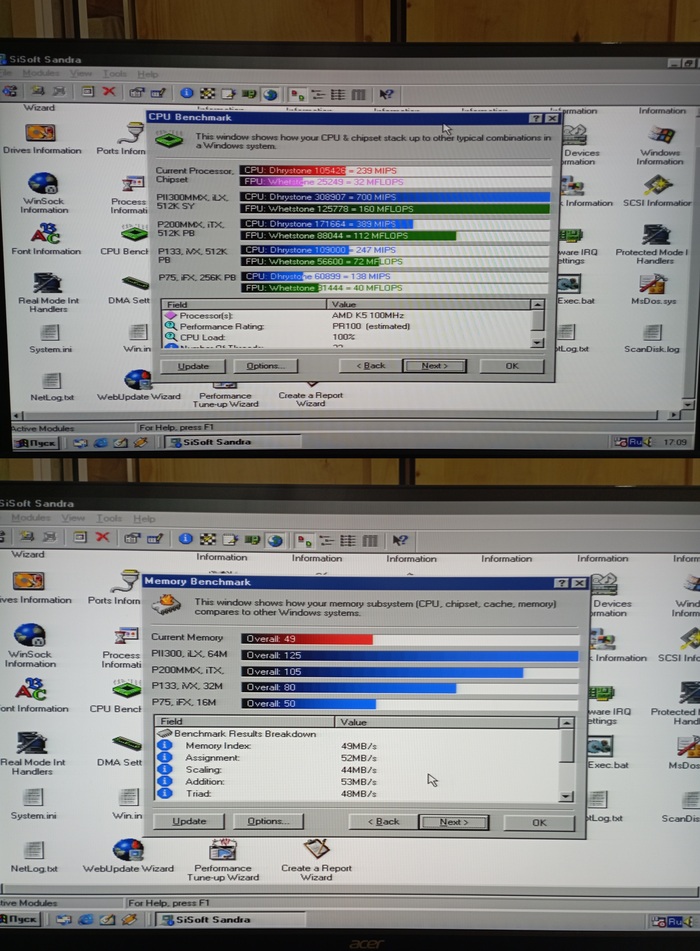Screen dimensions: 700x951
Task: Open the Help menu above the Memory Benchmark dialog
Action: [x=144, y=519]
